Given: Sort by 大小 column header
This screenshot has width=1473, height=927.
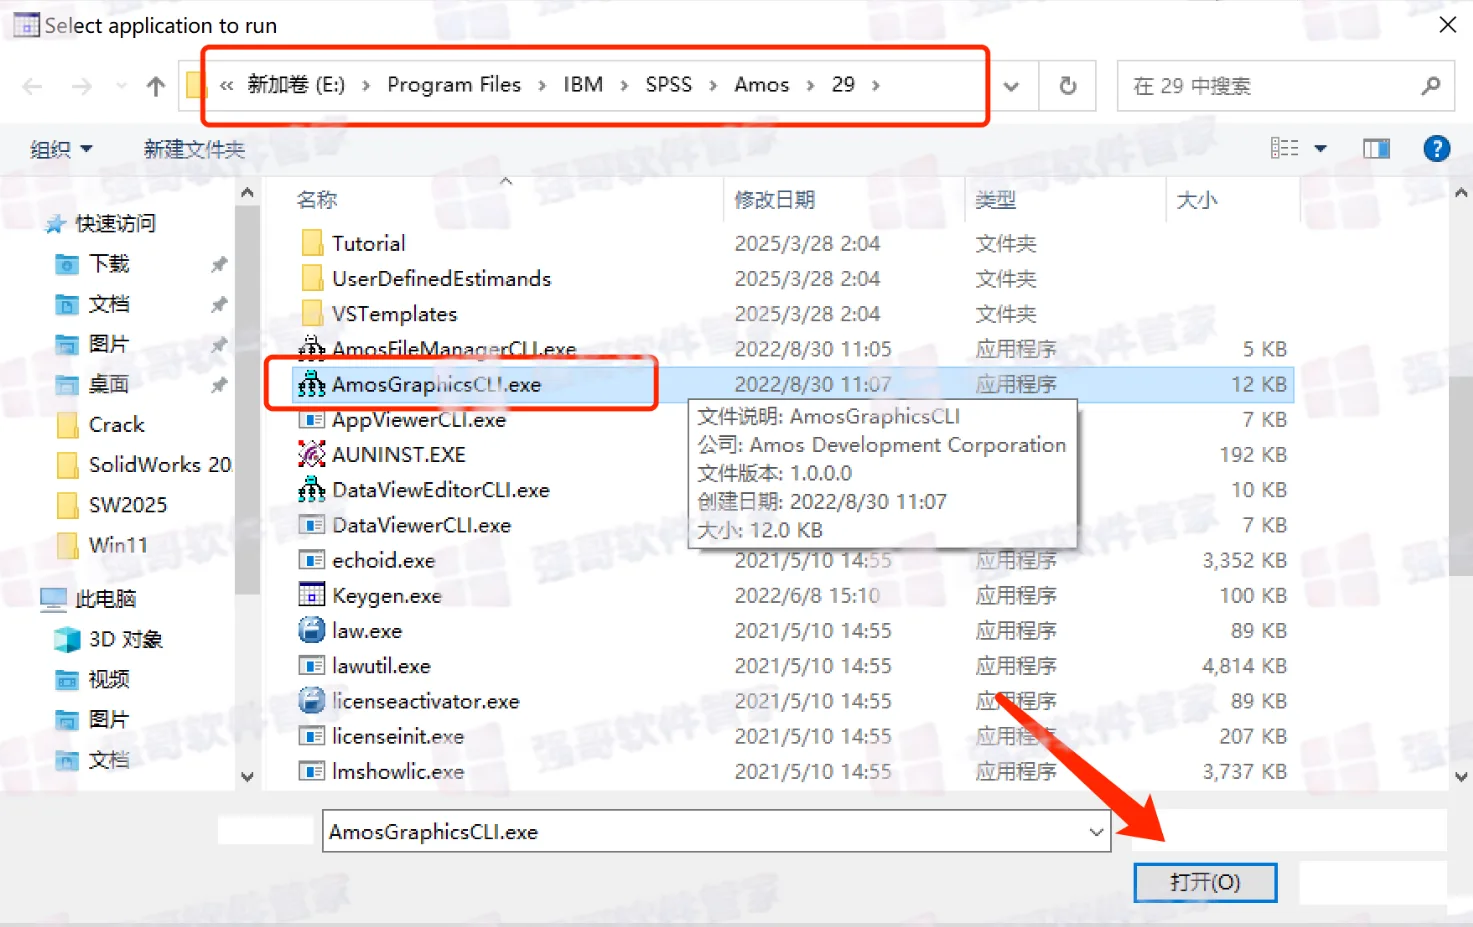Looking at the screenshot, I should point(1197,200).
